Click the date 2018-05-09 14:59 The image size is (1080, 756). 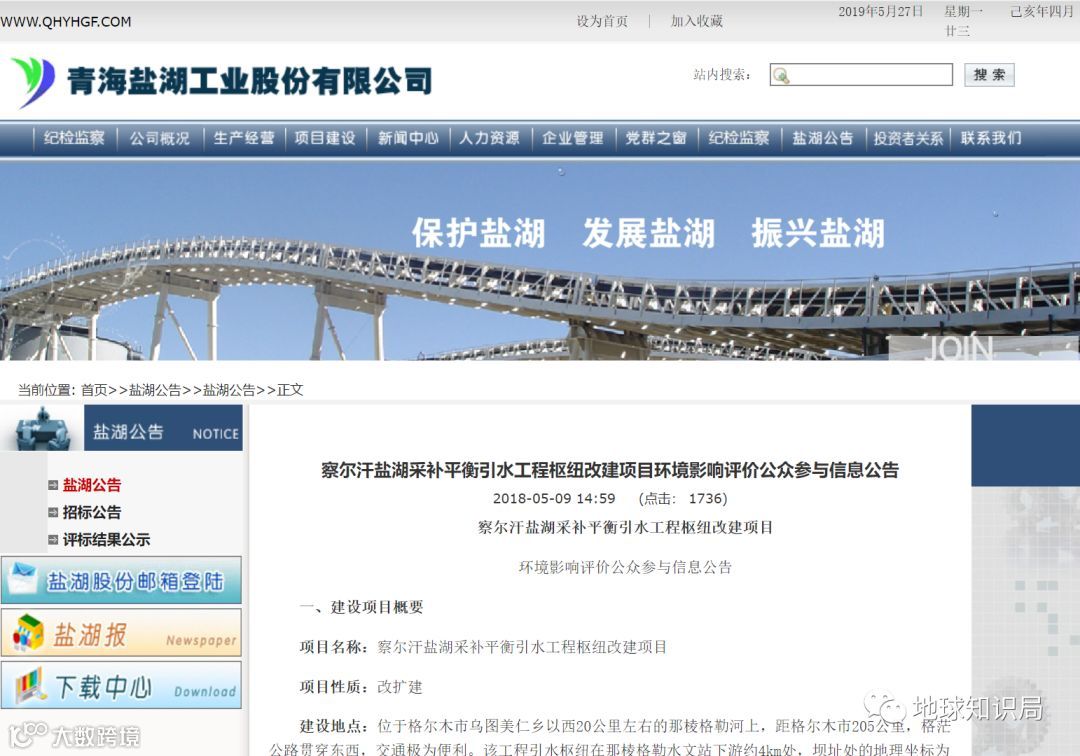coord(554,498)
